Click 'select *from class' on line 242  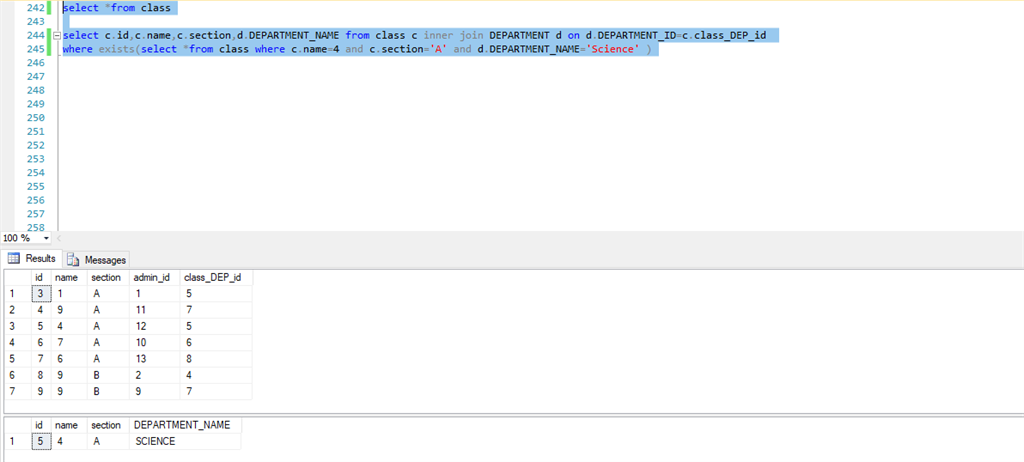tap(116, 8)
